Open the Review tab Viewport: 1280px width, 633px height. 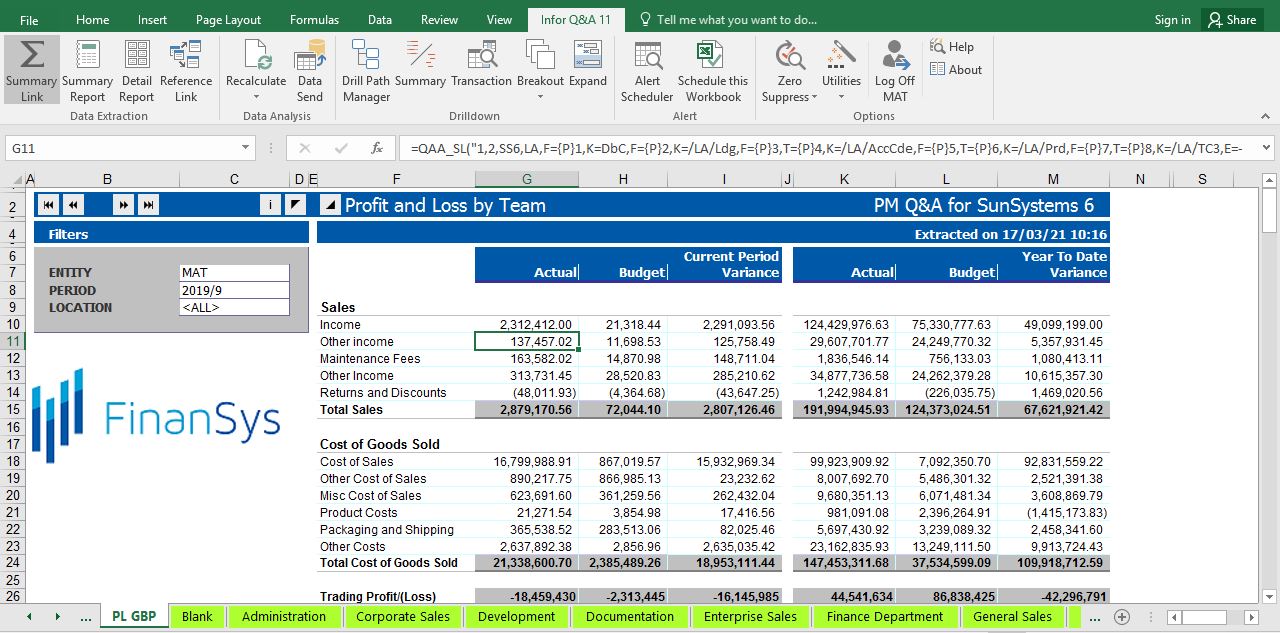click(439, 20)
